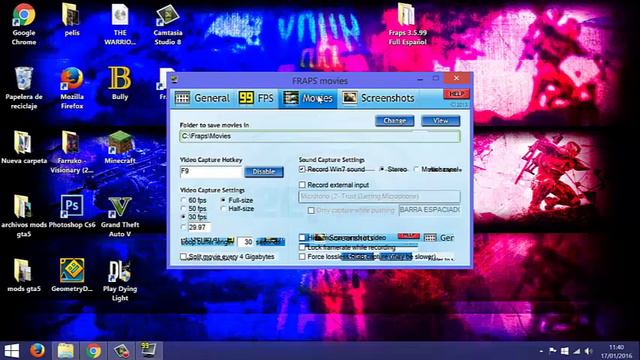
Task: Click Change to pick the movies folder
Action: pos(394,121)
